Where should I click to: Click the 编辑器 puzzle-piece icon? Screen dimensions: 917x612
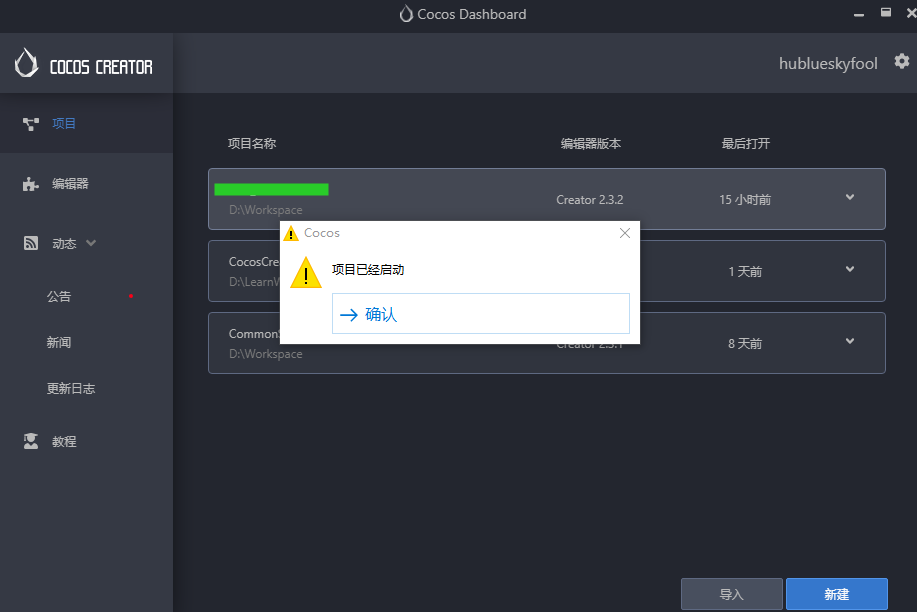pos(31,184)
